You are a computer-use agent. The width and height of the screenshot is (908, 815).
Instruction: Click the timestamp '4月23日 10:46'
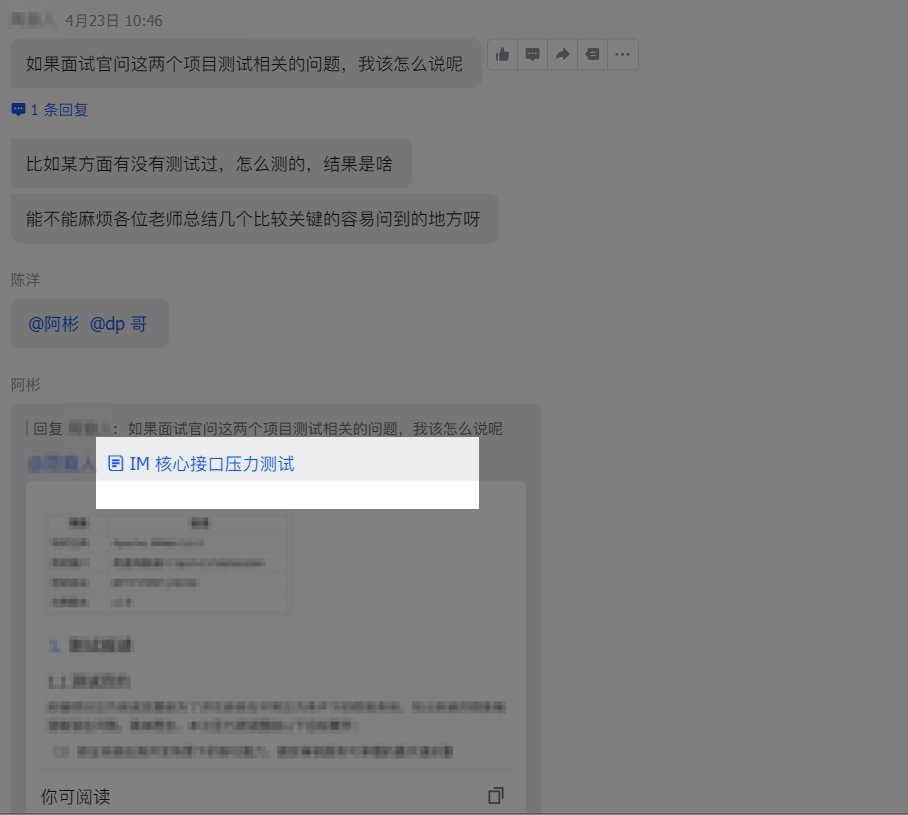pyautogui.click(x=114, y=21)
